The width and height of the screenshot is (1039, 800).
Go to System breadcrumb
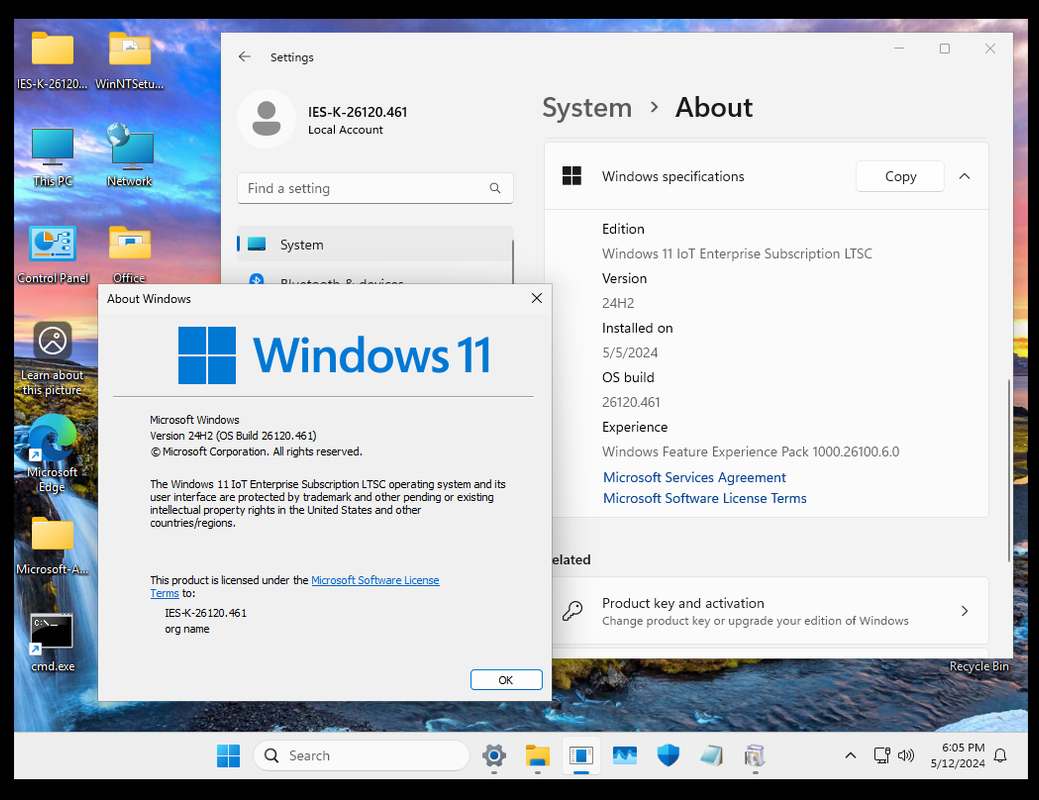[x=587, y=107]
